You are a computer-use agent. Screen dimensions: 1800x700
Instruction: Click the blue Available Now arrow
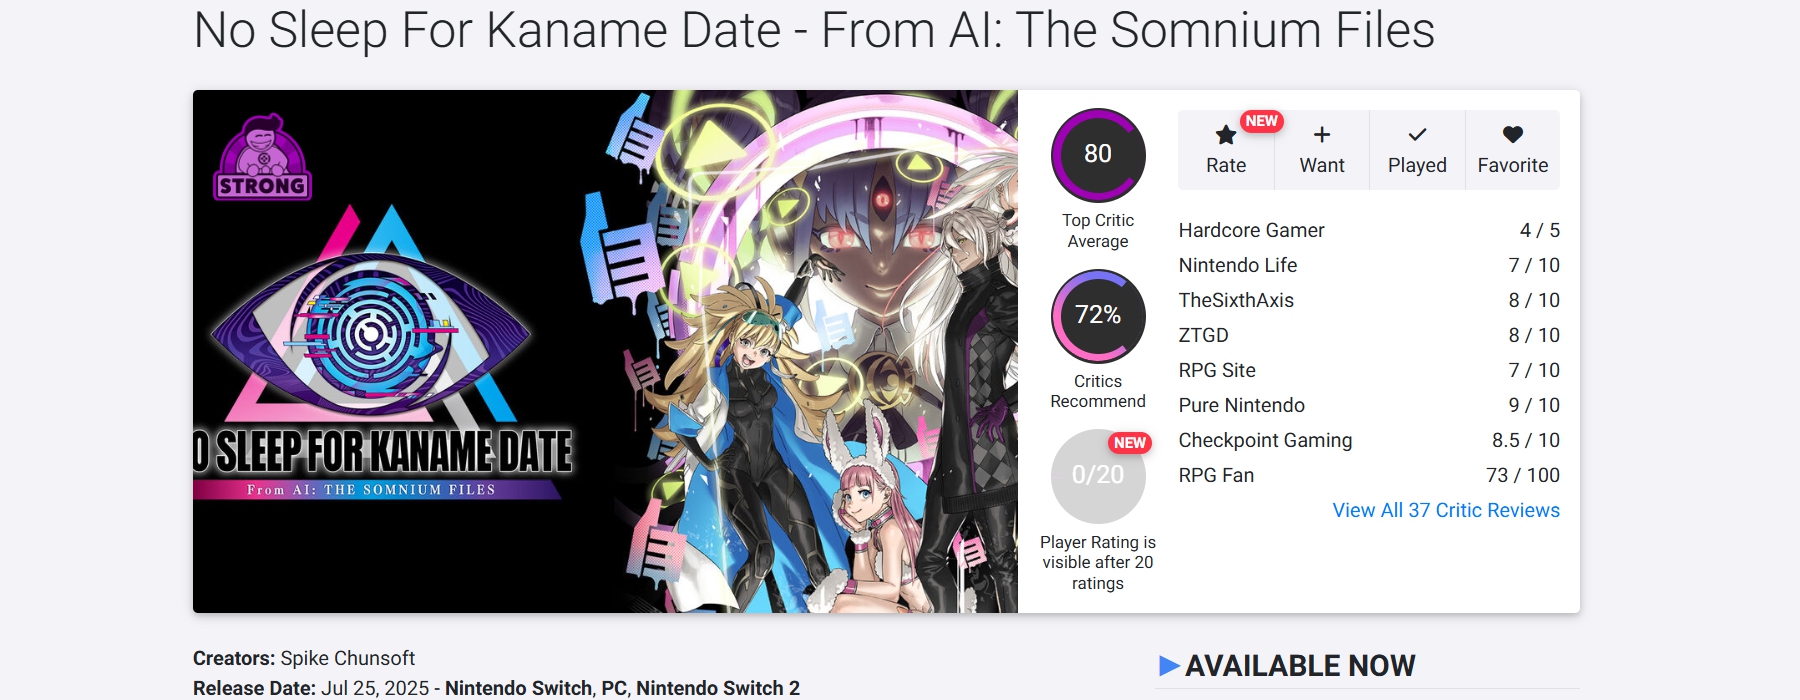point(1169,666)
